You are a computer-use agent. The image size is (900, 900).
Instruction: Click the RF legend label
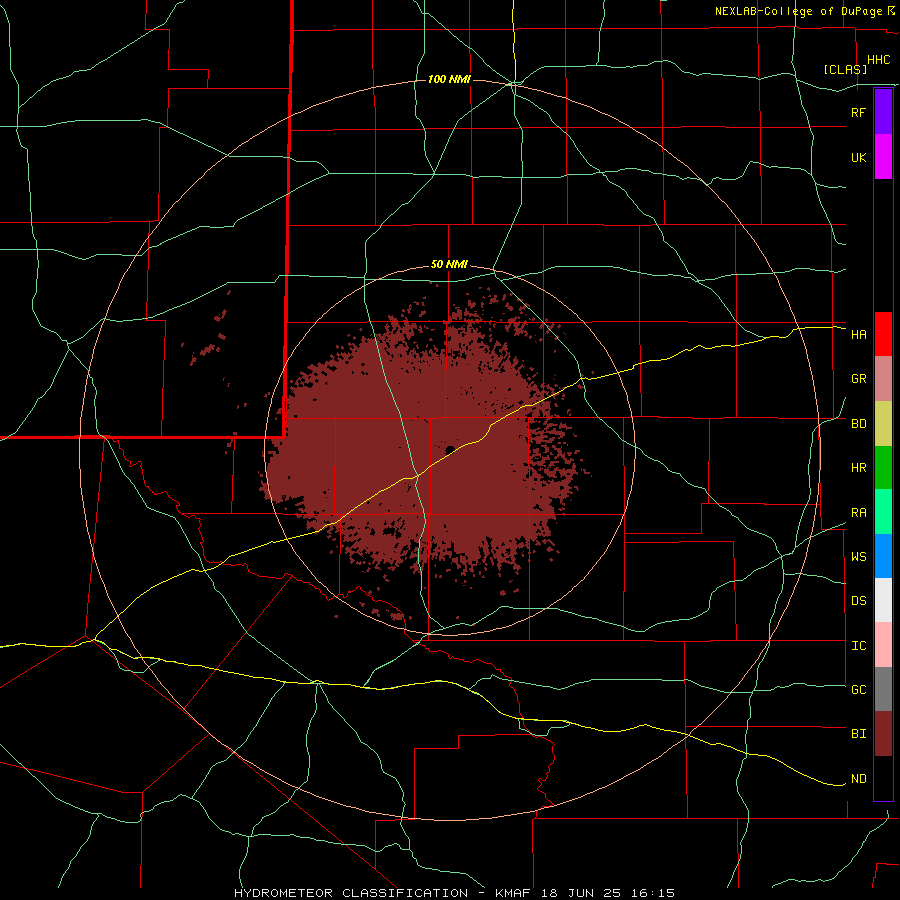(858, 112)
